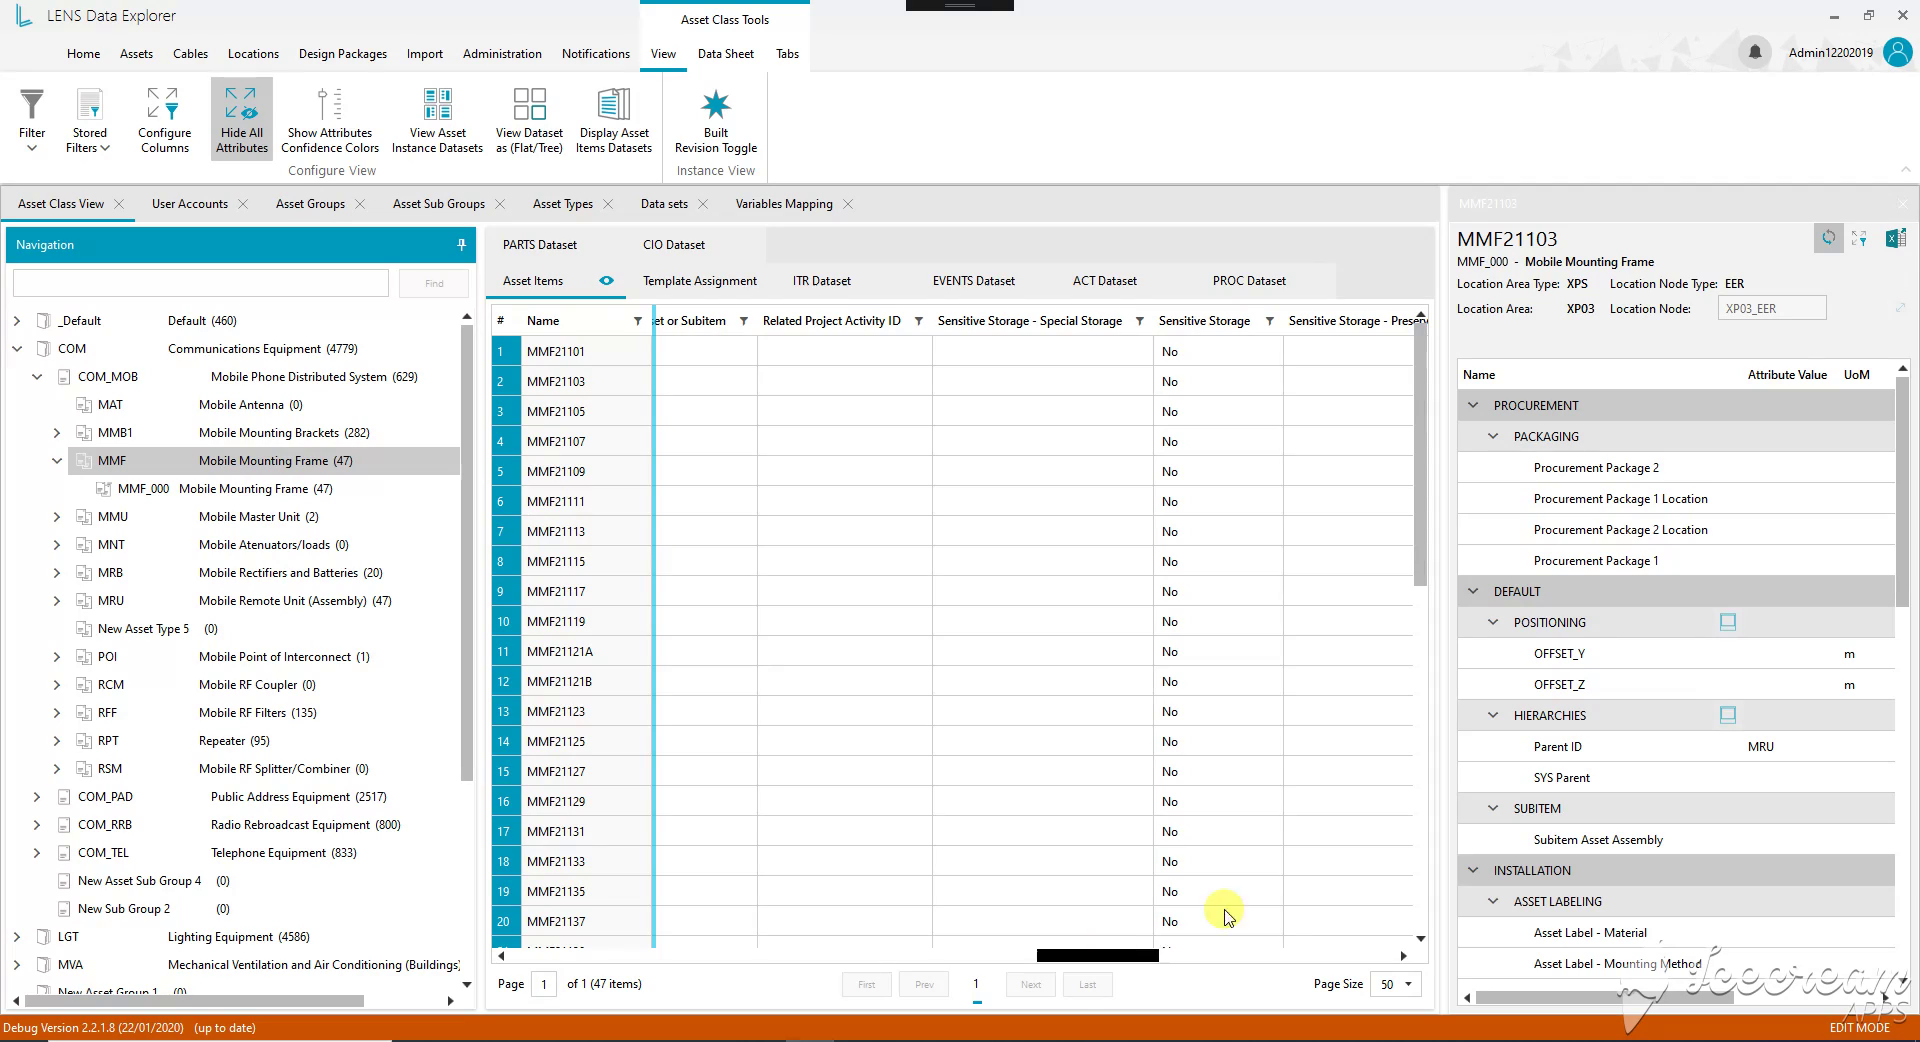Export MMF21103 attributes to Excel
The width and height of the screenshot is (1920, 1042).
pos(1895,238)
